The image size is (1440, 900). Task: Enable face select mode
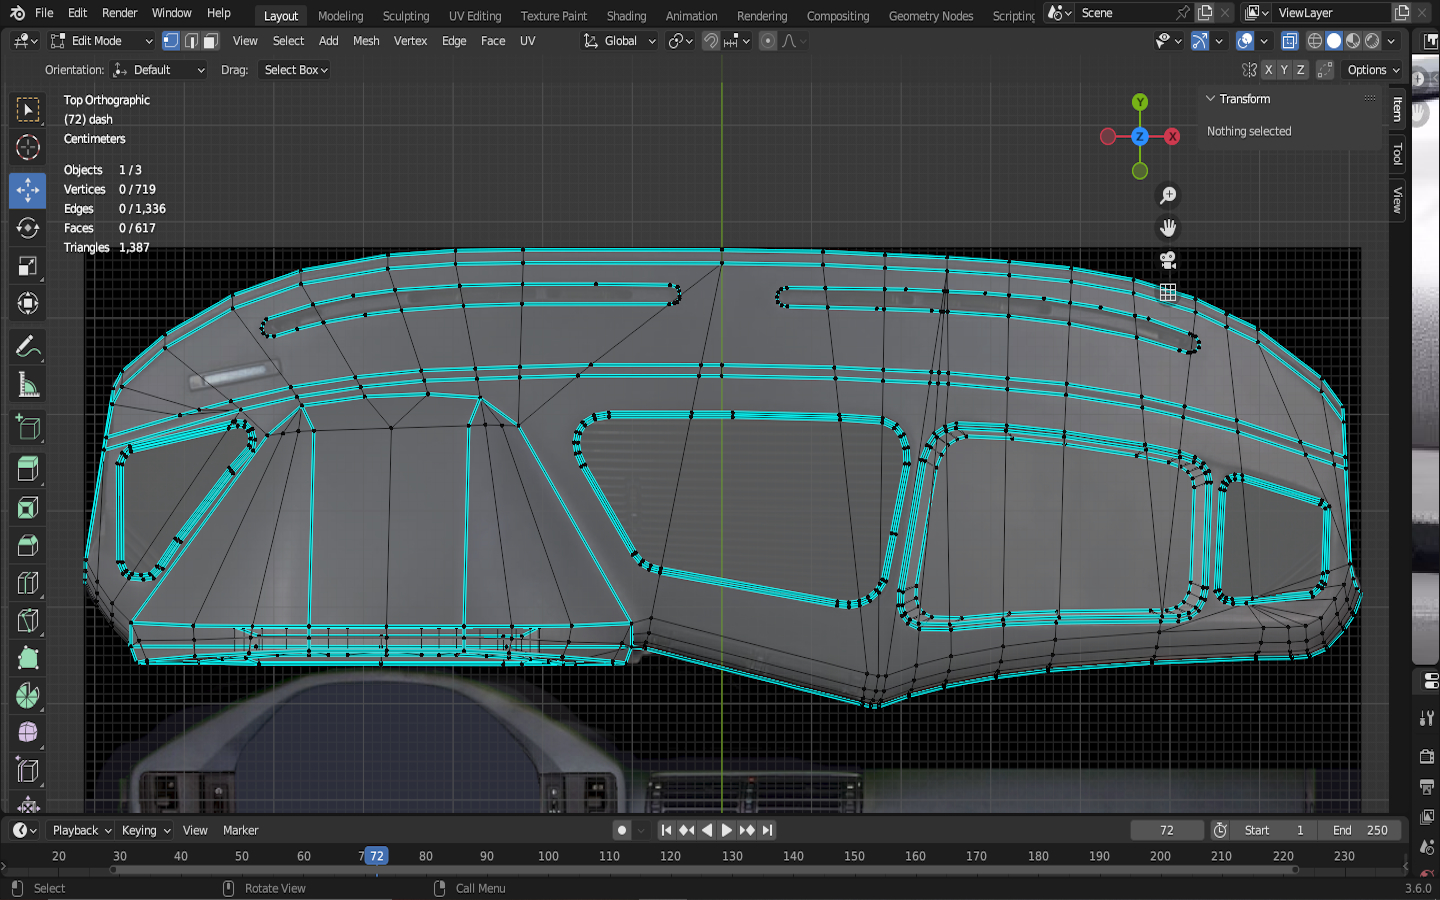[210, 41]
